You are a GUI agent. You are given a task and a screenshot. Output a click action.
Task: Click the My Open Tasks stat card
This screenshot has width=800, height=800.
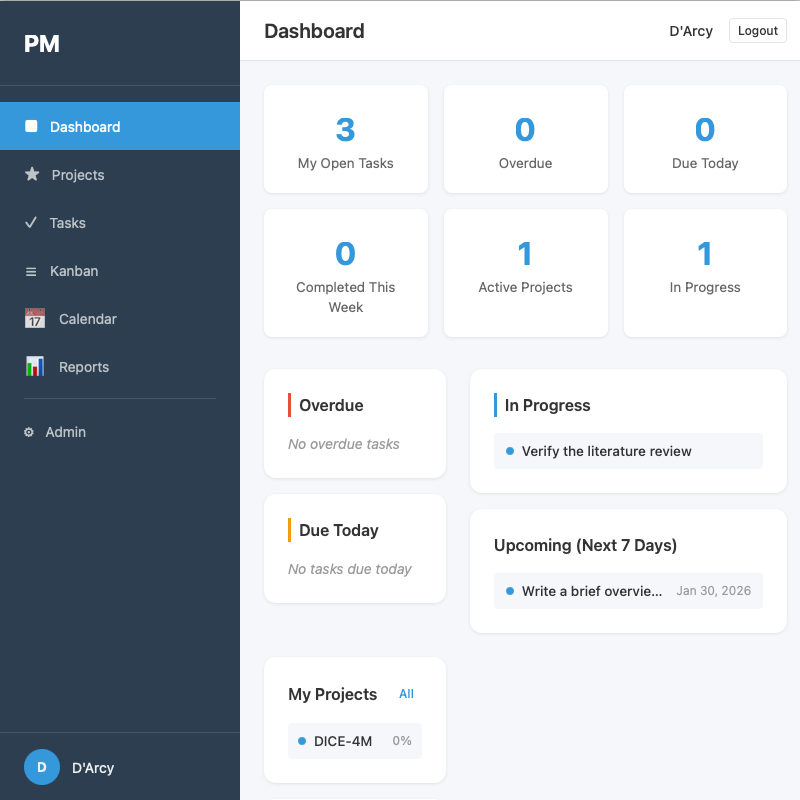point(345,139)
